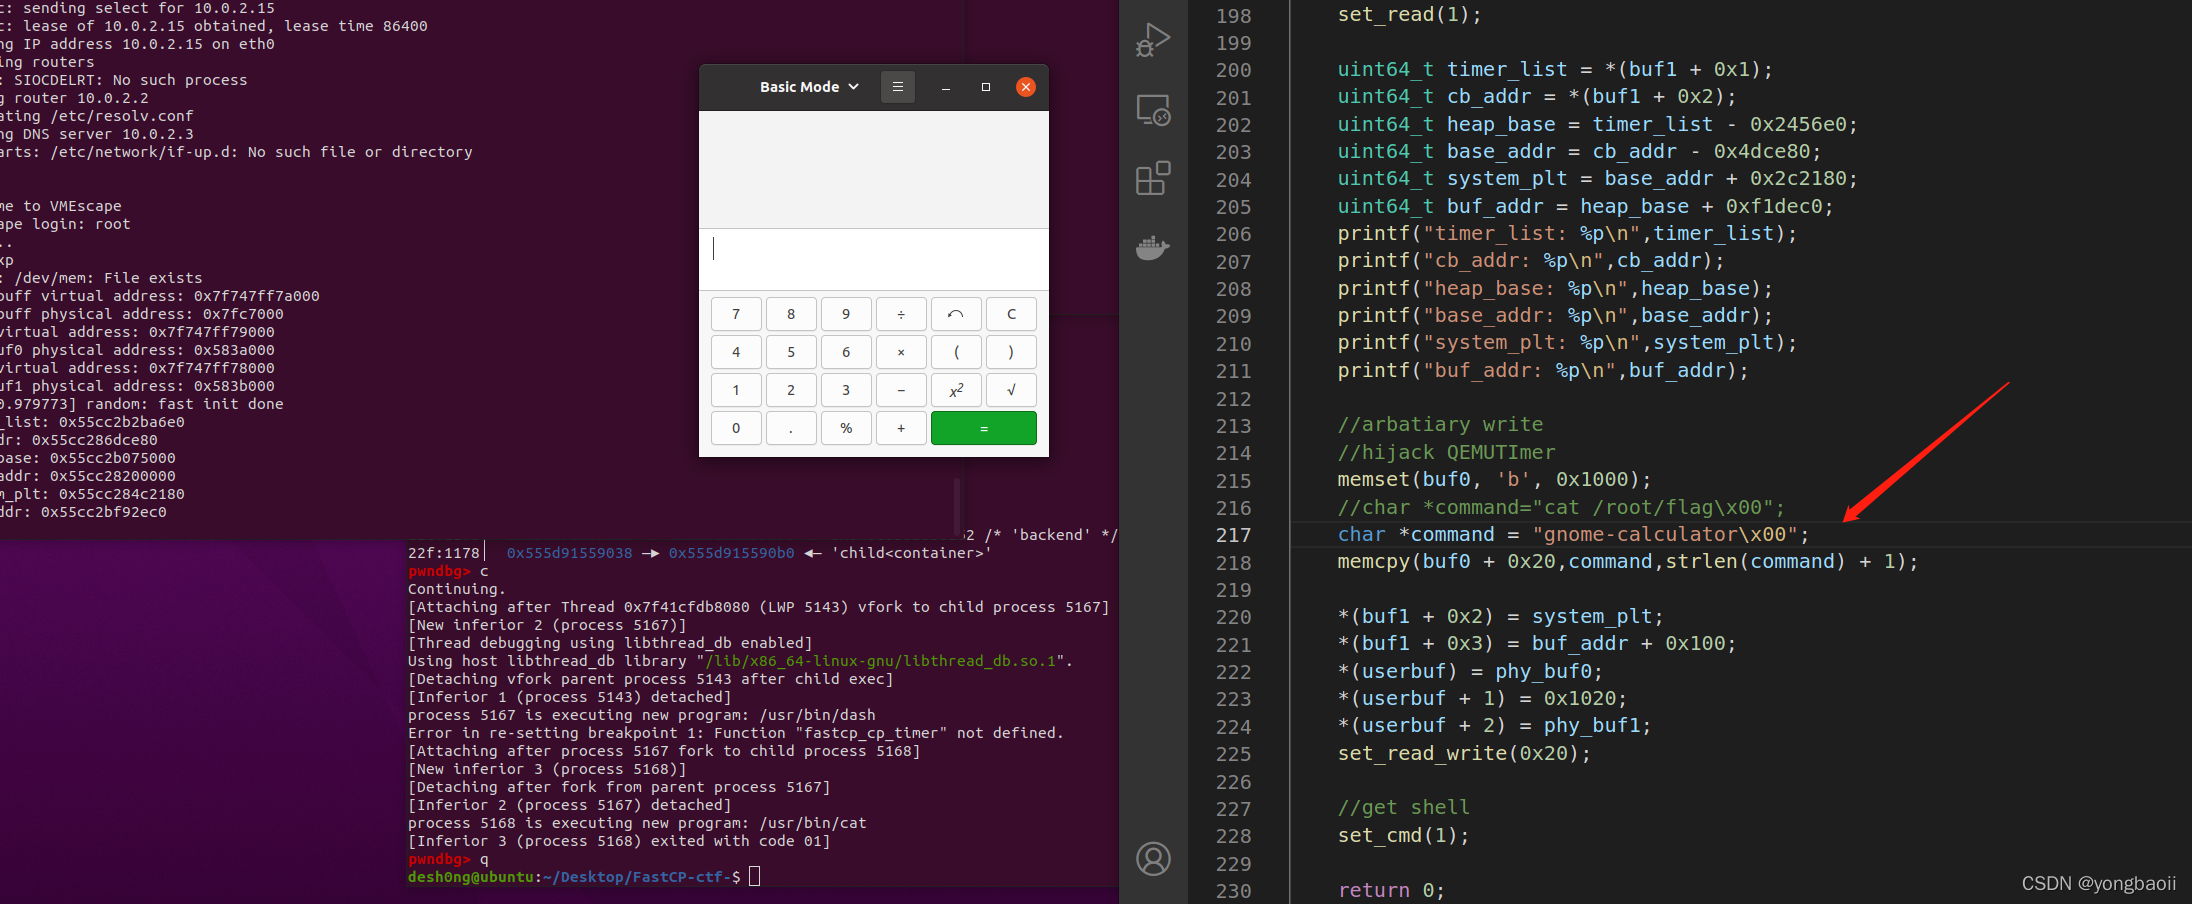The height and width of the screenshot is (904, 2192).
Task: Click "//get shell" comment in editor
Action: (1404, 807)
